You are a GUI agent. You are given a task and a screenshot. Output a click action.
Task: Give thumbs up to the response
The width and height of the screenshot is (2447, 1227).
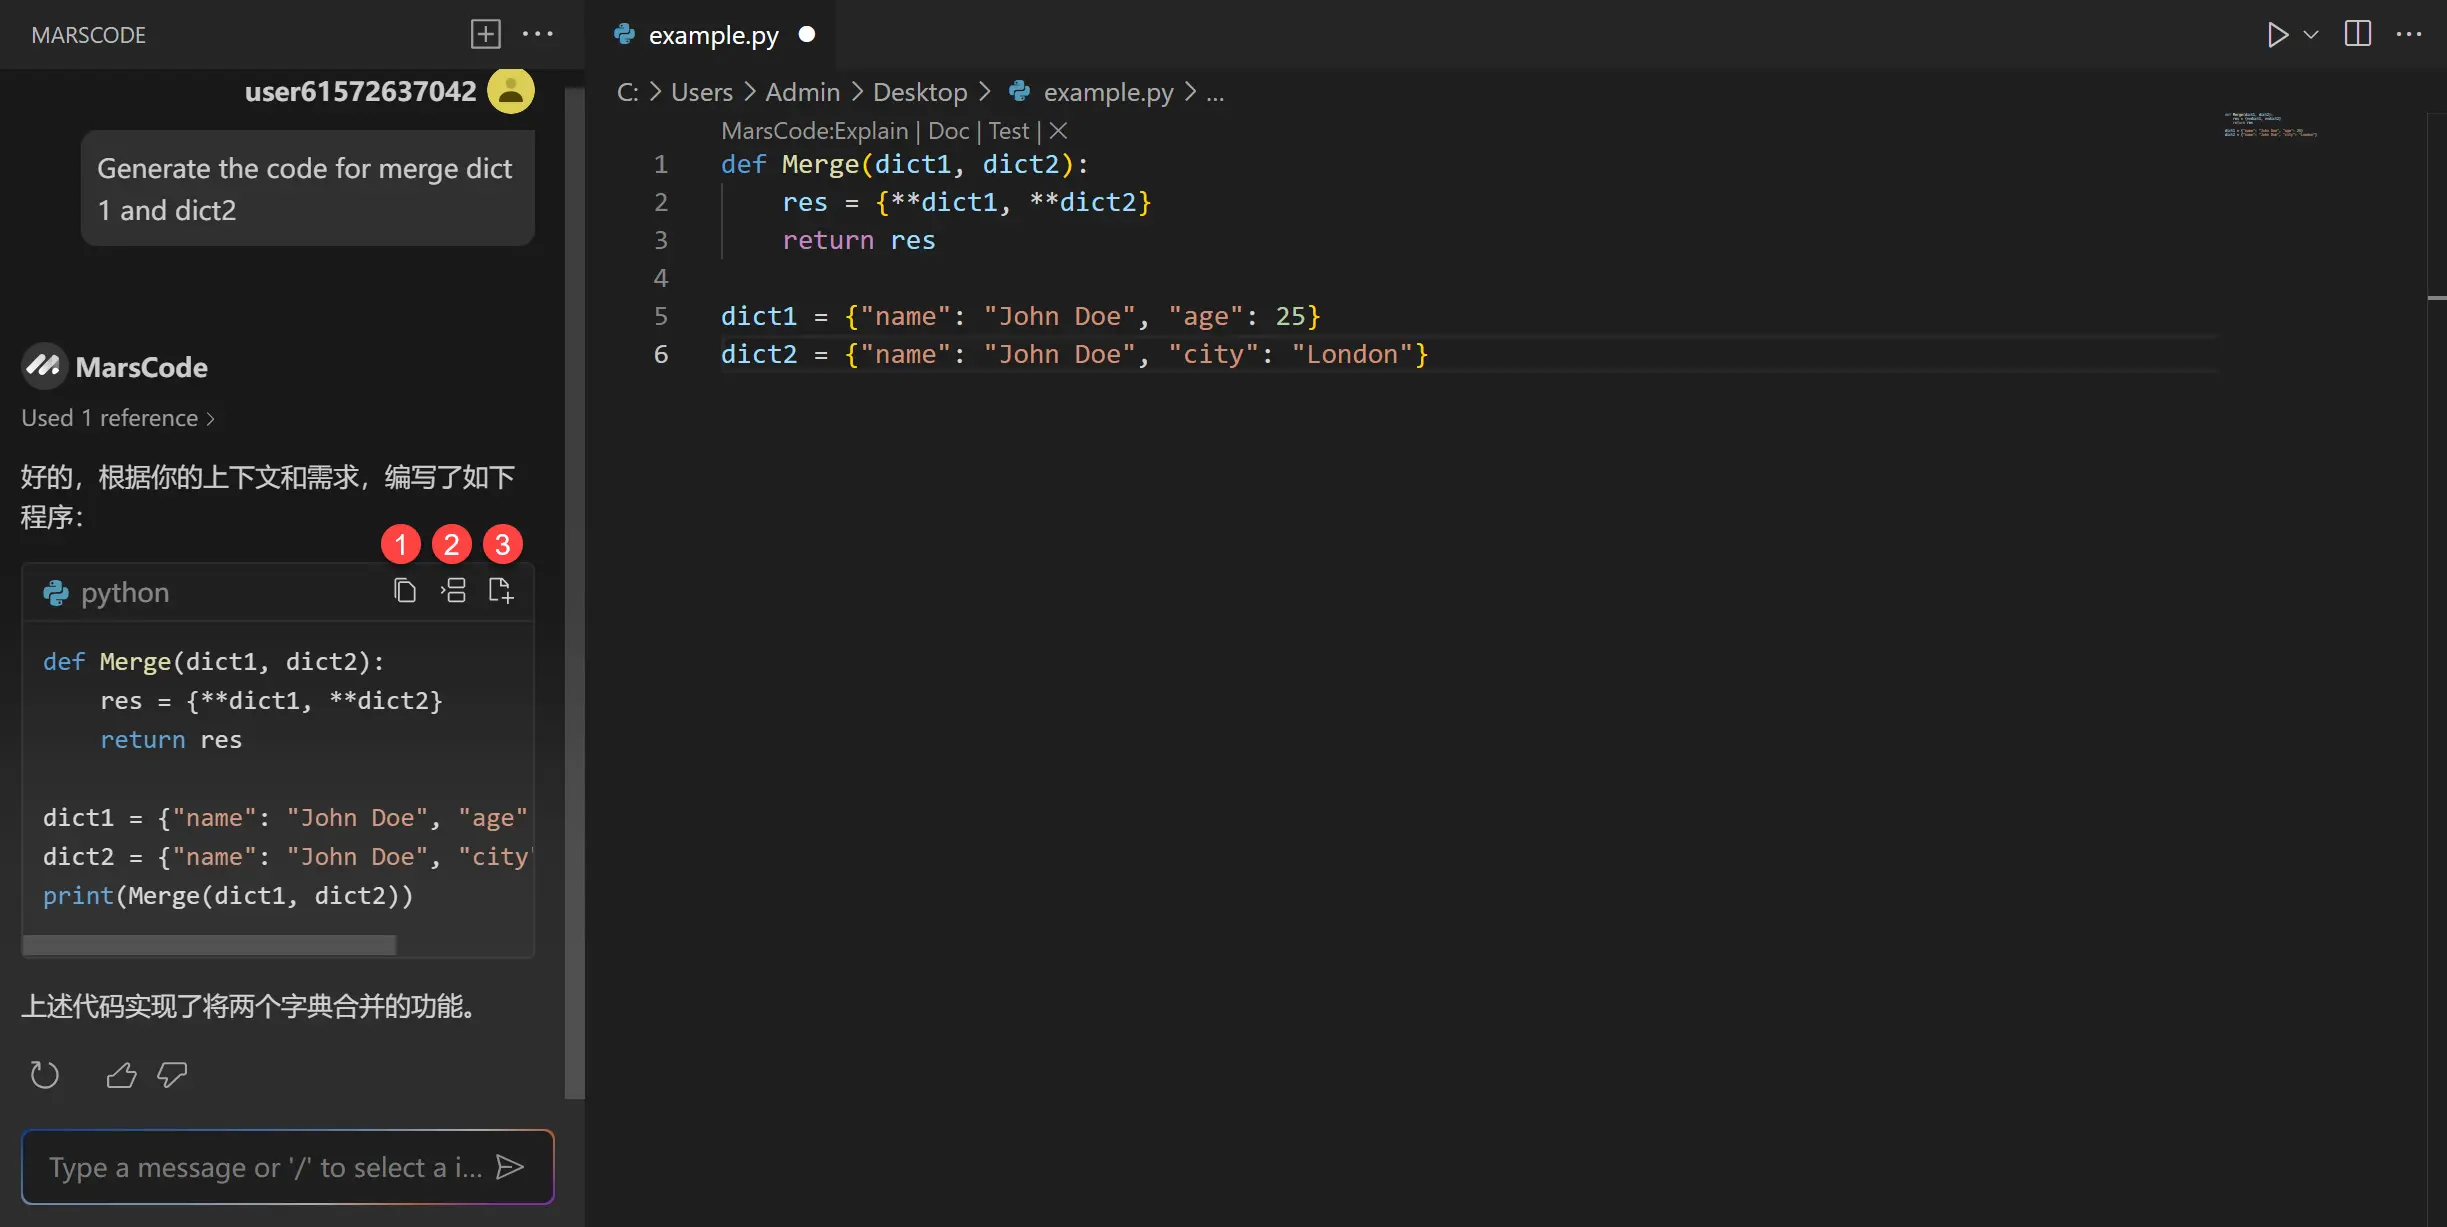[121, 1075]
